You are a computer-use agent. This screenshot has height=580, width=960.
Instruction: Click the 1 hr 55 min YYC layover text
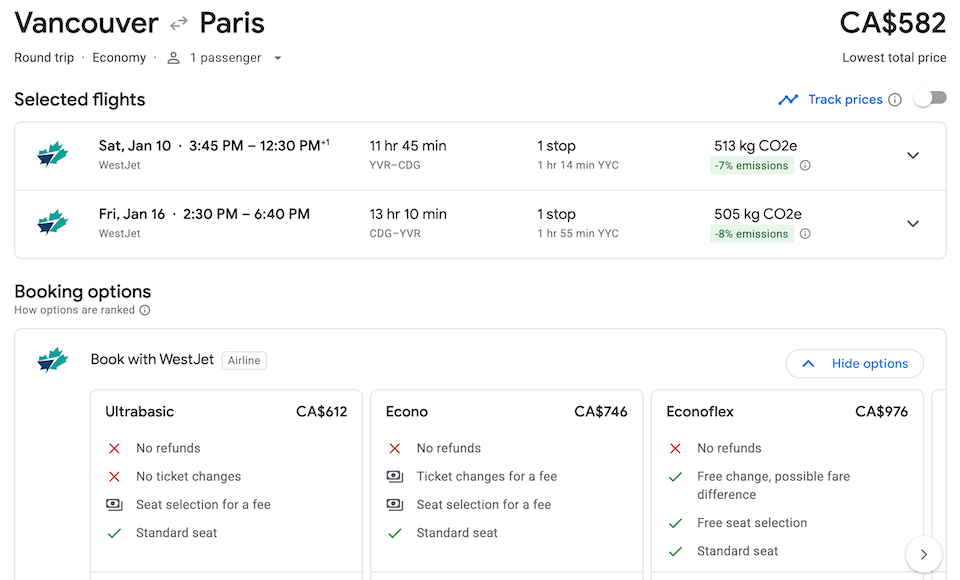pyautogui.click(x=578, y=233)
